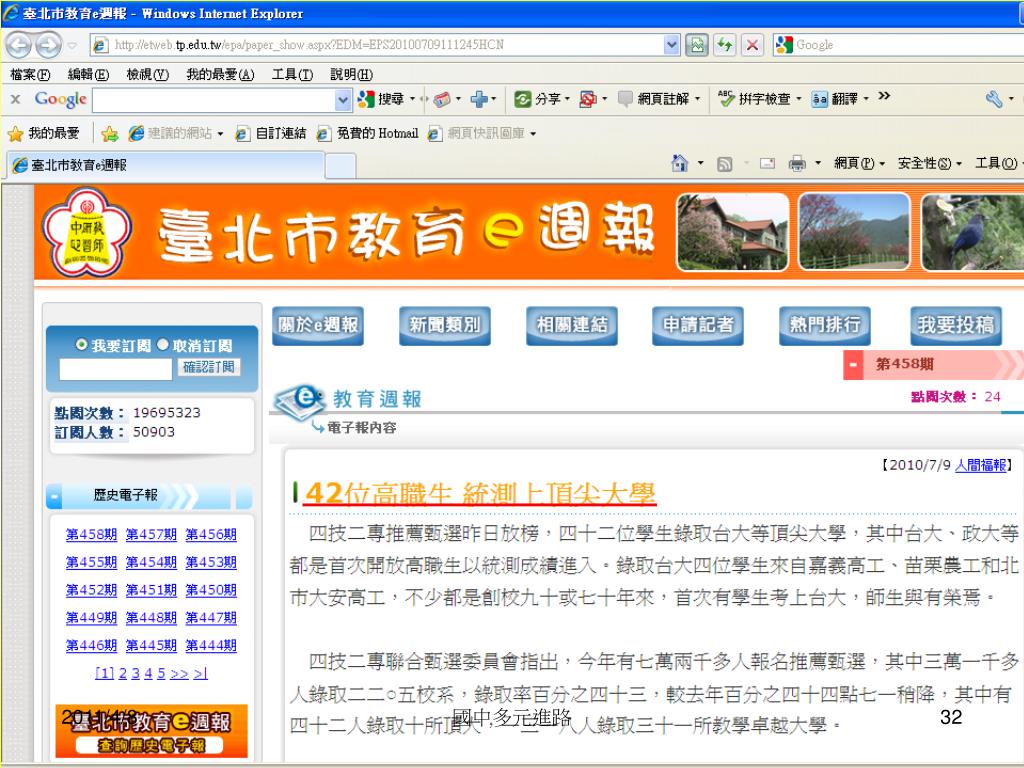Click the Home house icon in command bar
This screenshot has width=1024, height=768.
click(680, 163)
